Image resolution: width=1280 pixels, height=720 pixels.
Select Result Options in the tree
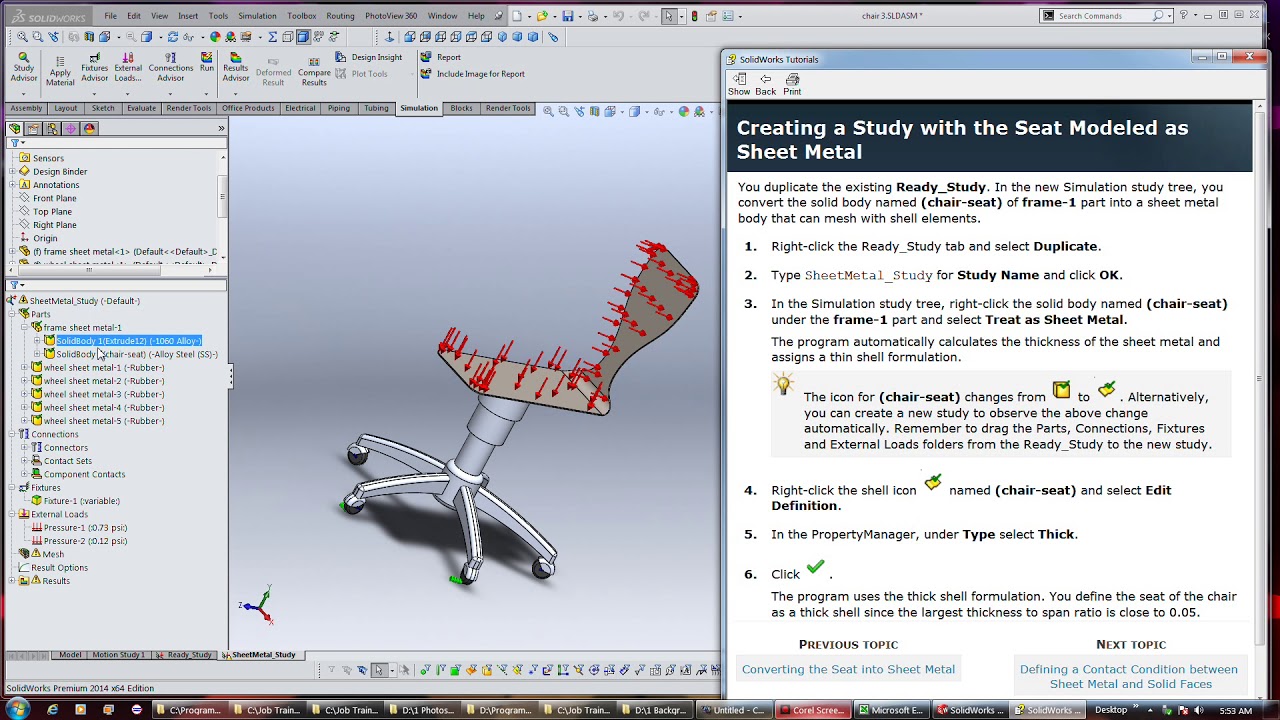(59, 567)
